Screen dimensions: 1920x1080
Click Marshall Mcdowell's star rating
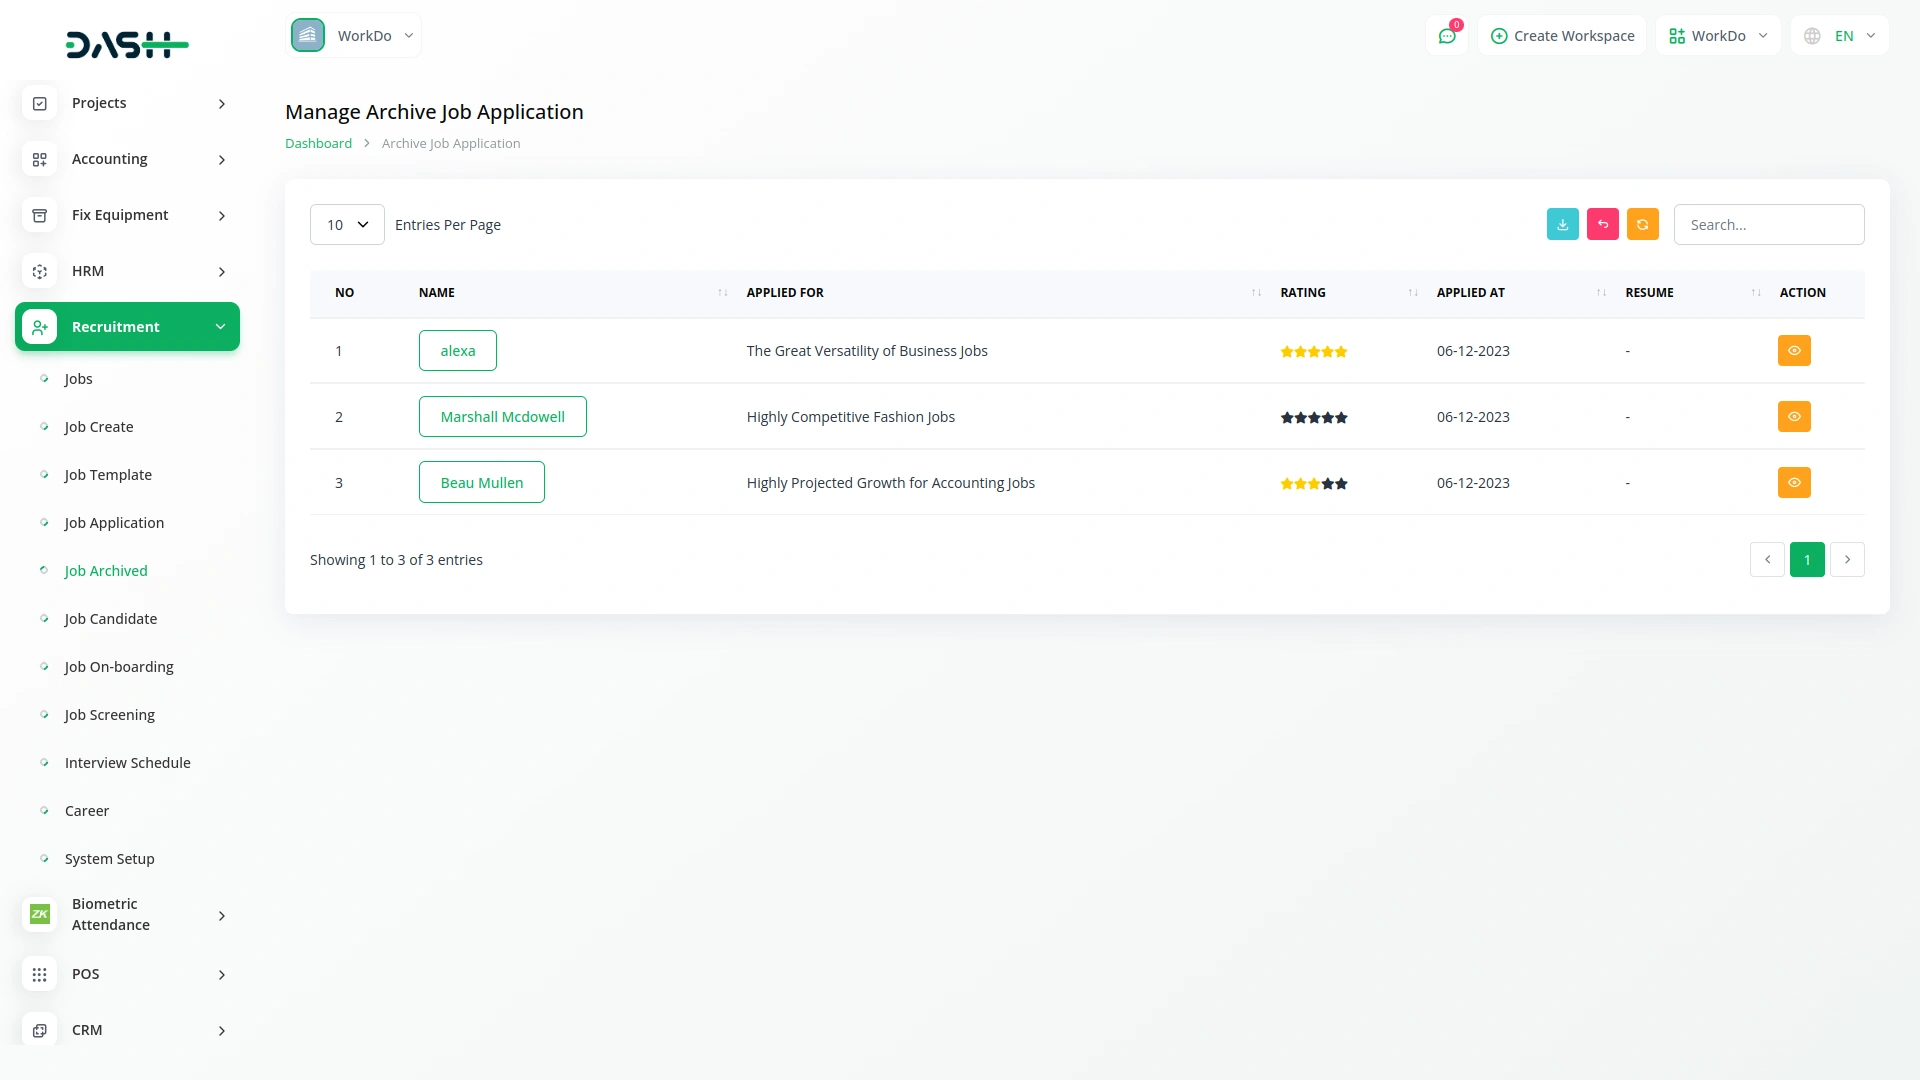(1314, 418)
